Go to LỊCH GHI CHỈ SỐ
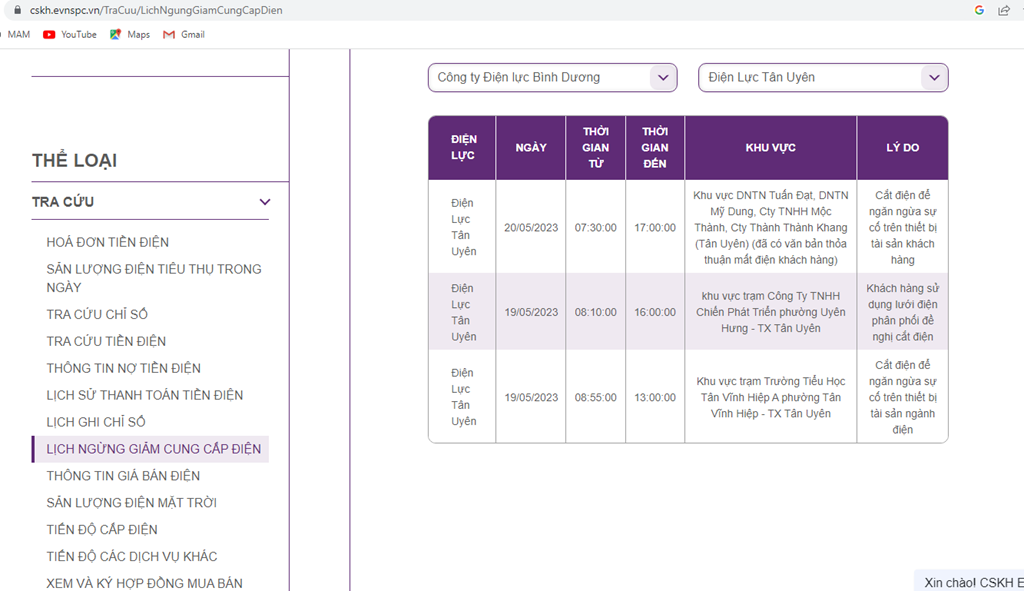This screenshot has height=591, width=1024. tap(96, 422)
